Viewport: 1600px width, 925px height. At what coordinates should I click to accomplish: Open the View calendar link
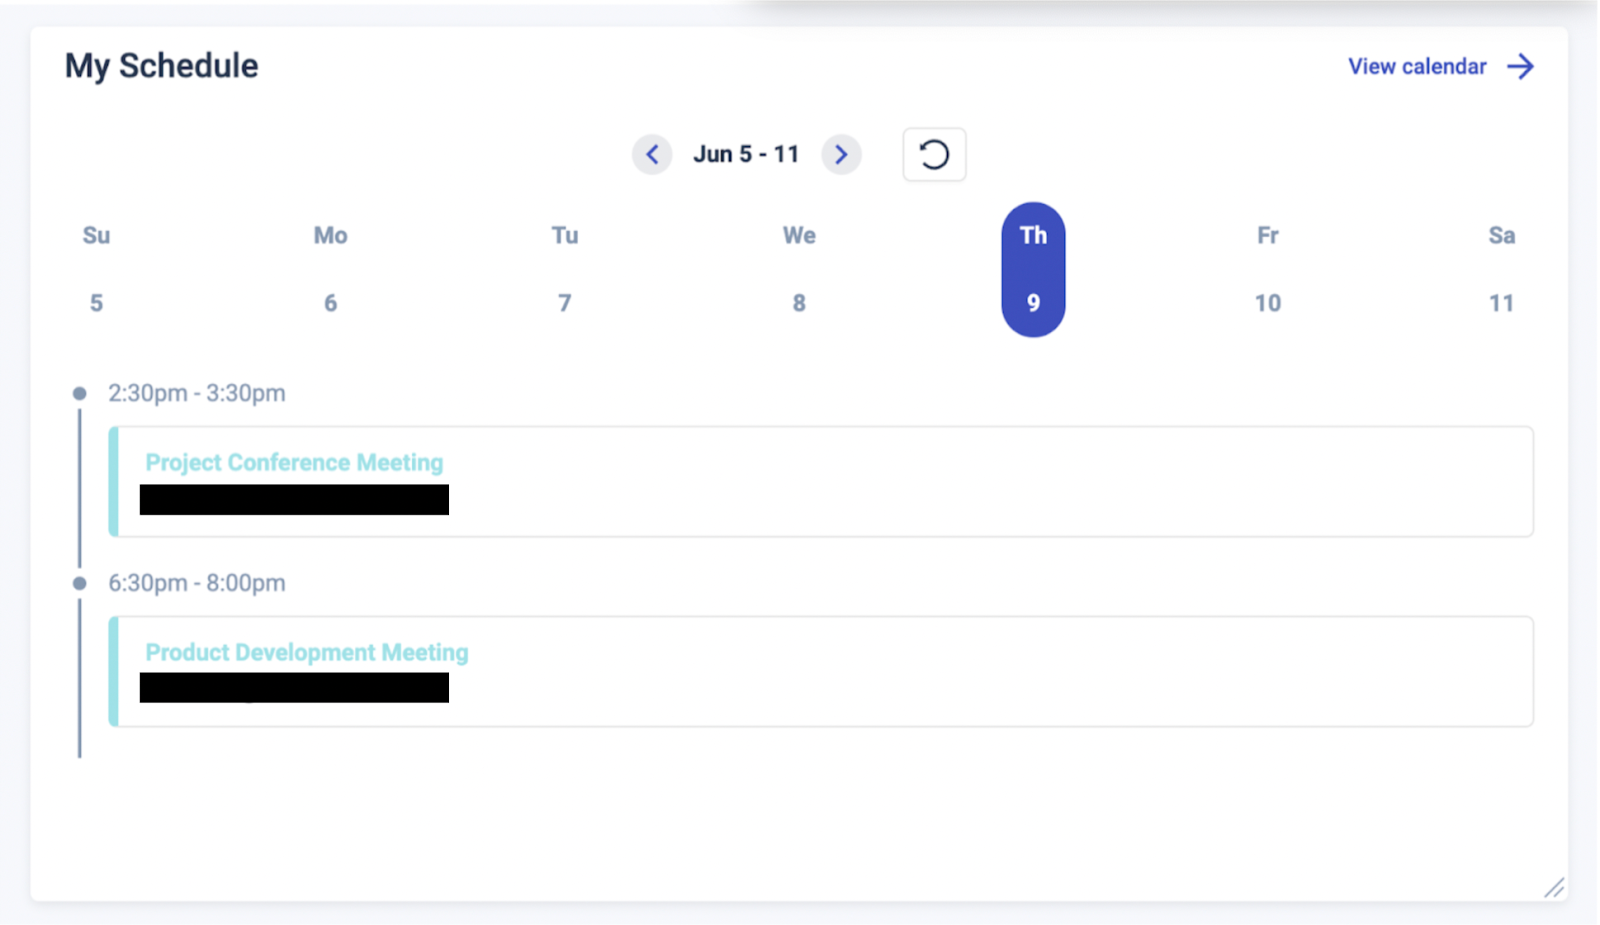pyautogui.click(x=1417, y=67)
